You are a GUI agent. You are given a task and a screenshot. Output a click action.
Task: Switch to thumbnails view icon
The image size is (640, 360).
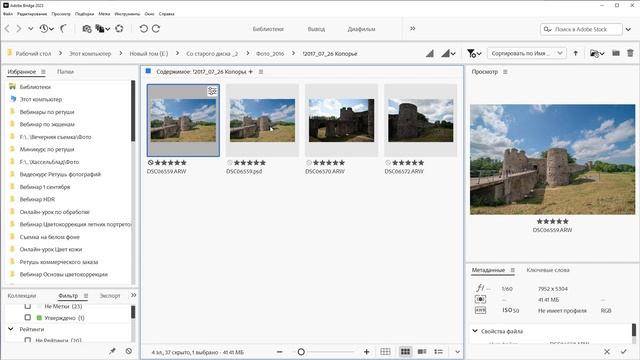tap(405, 352)
